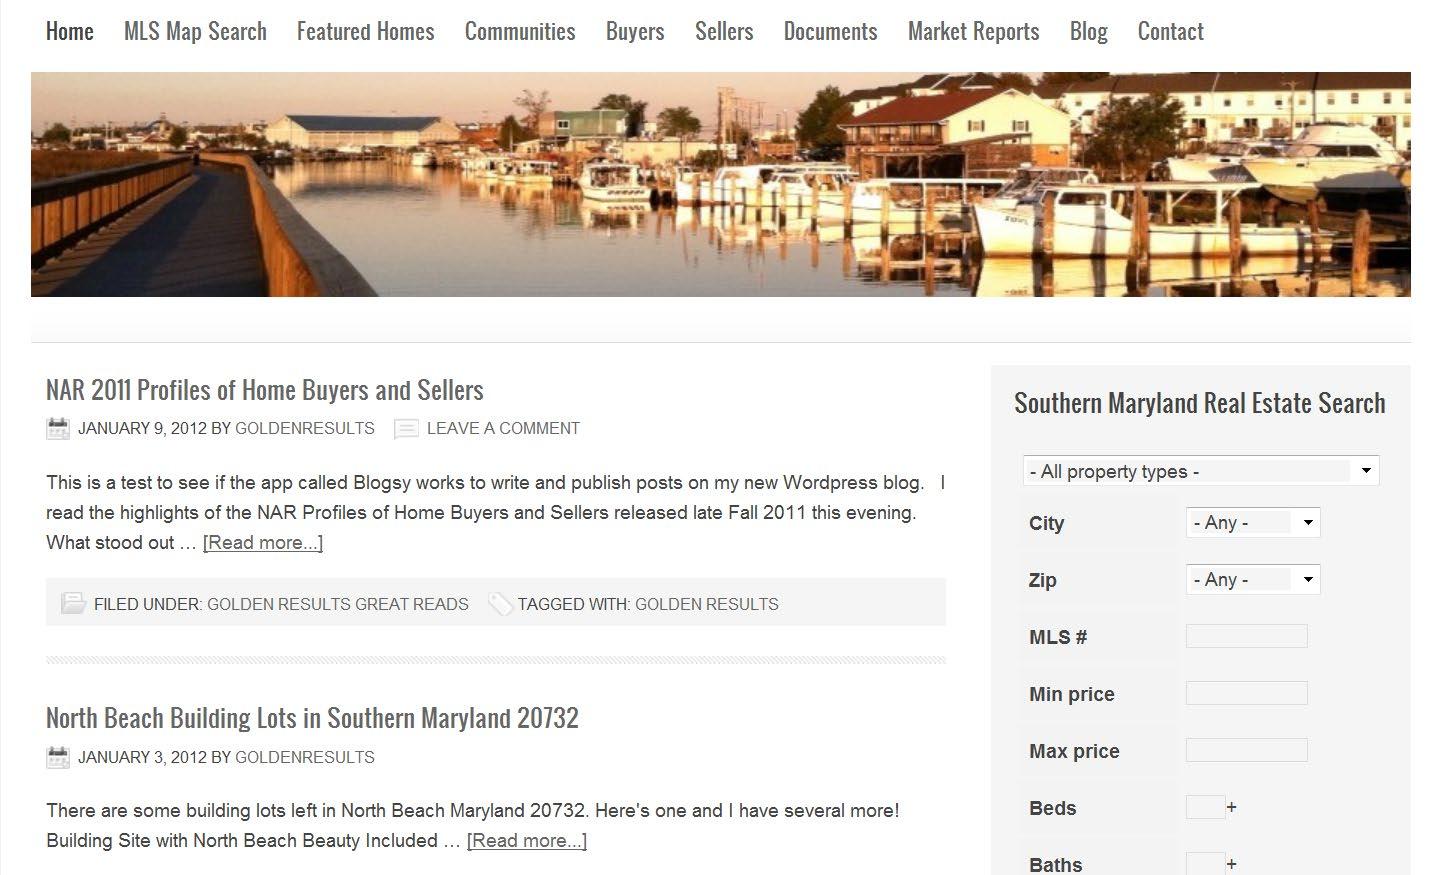
Task: Open the City dropdown
Action: click(x=1253, y=522)
